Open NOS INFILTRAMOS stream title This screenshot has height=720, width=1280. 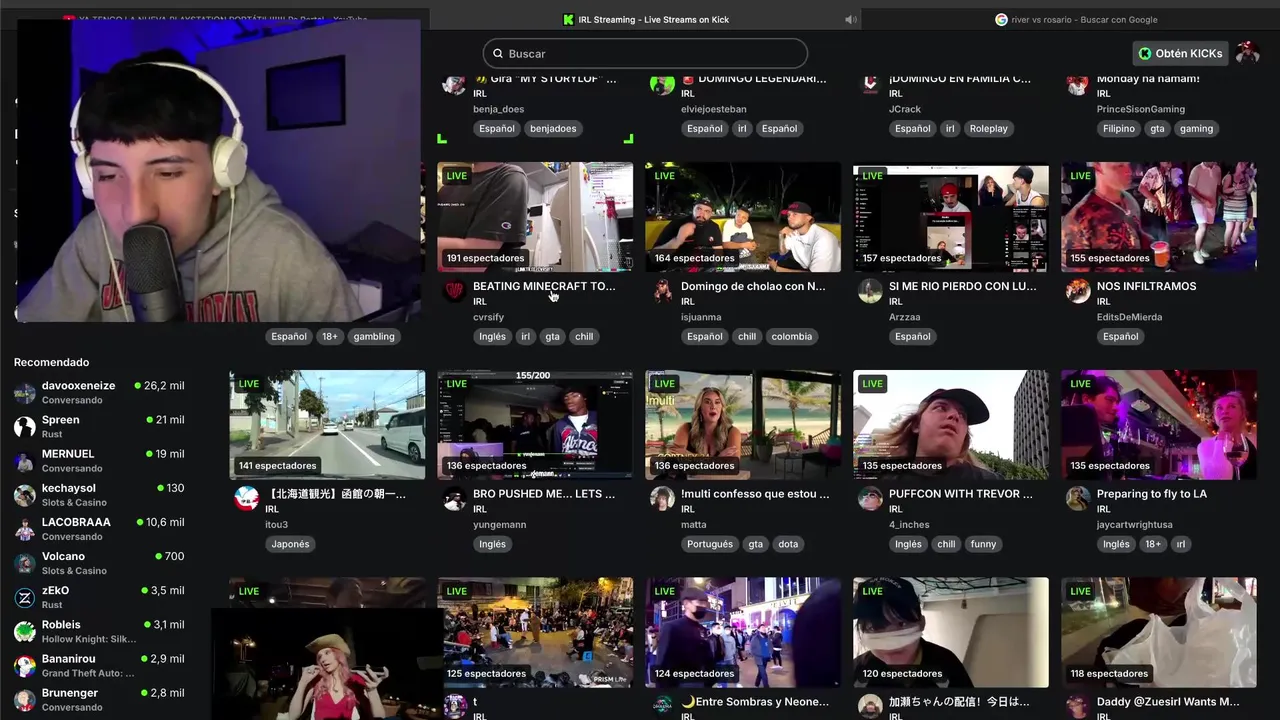click(1146, 286)
